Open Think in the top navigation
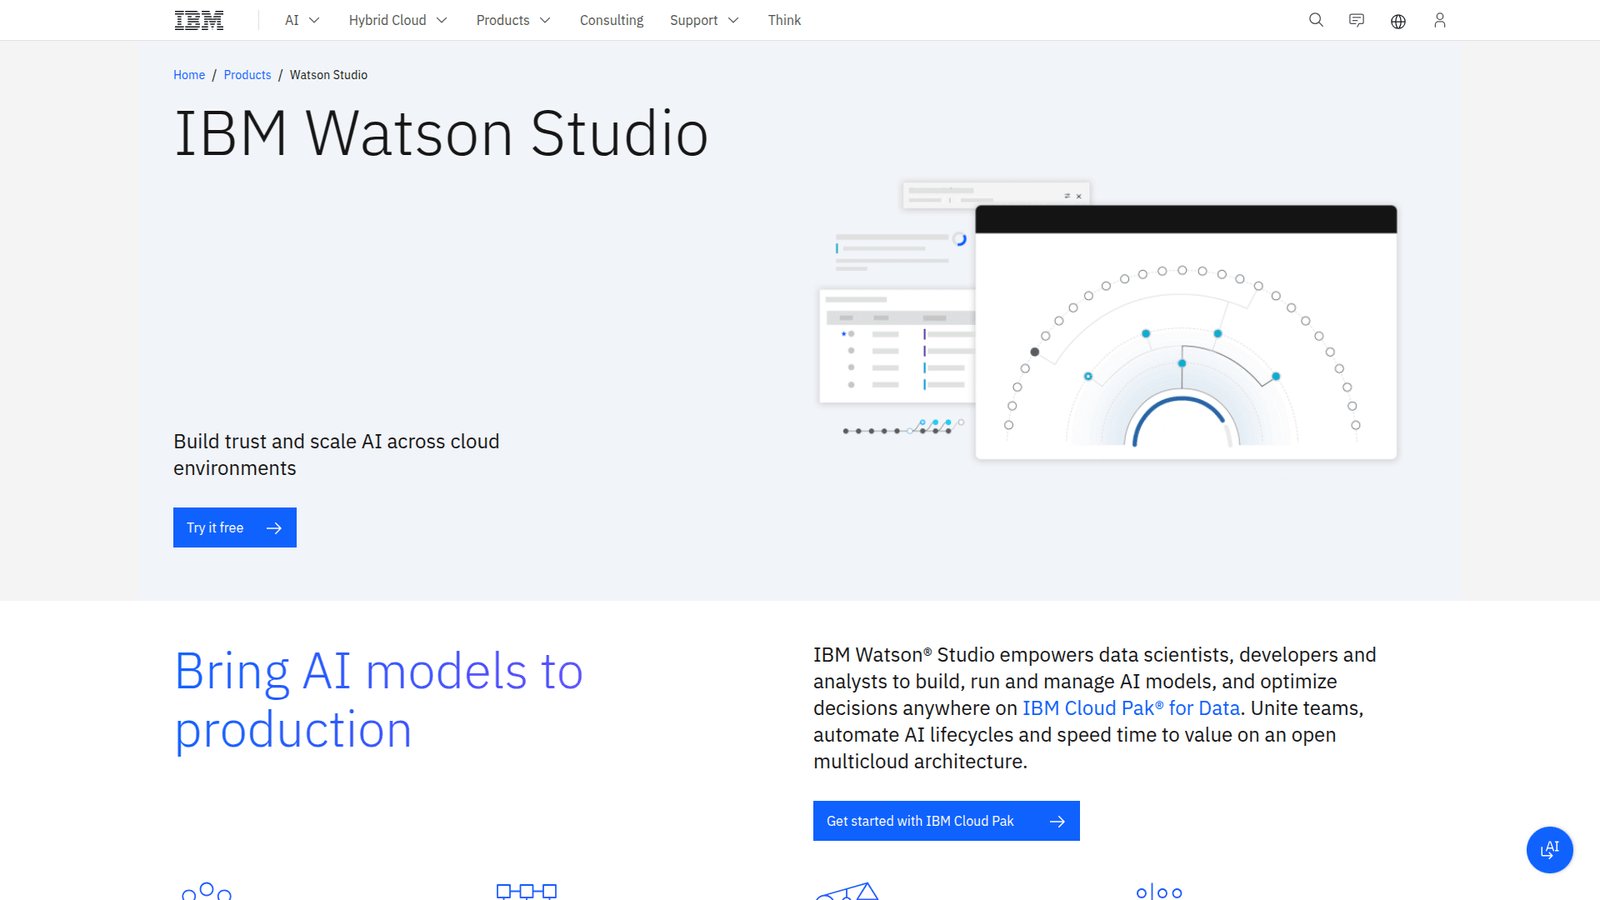Image resolution: width=1600 pixels, height=900 pixels. pyautogui.click(x=784, y=20)
